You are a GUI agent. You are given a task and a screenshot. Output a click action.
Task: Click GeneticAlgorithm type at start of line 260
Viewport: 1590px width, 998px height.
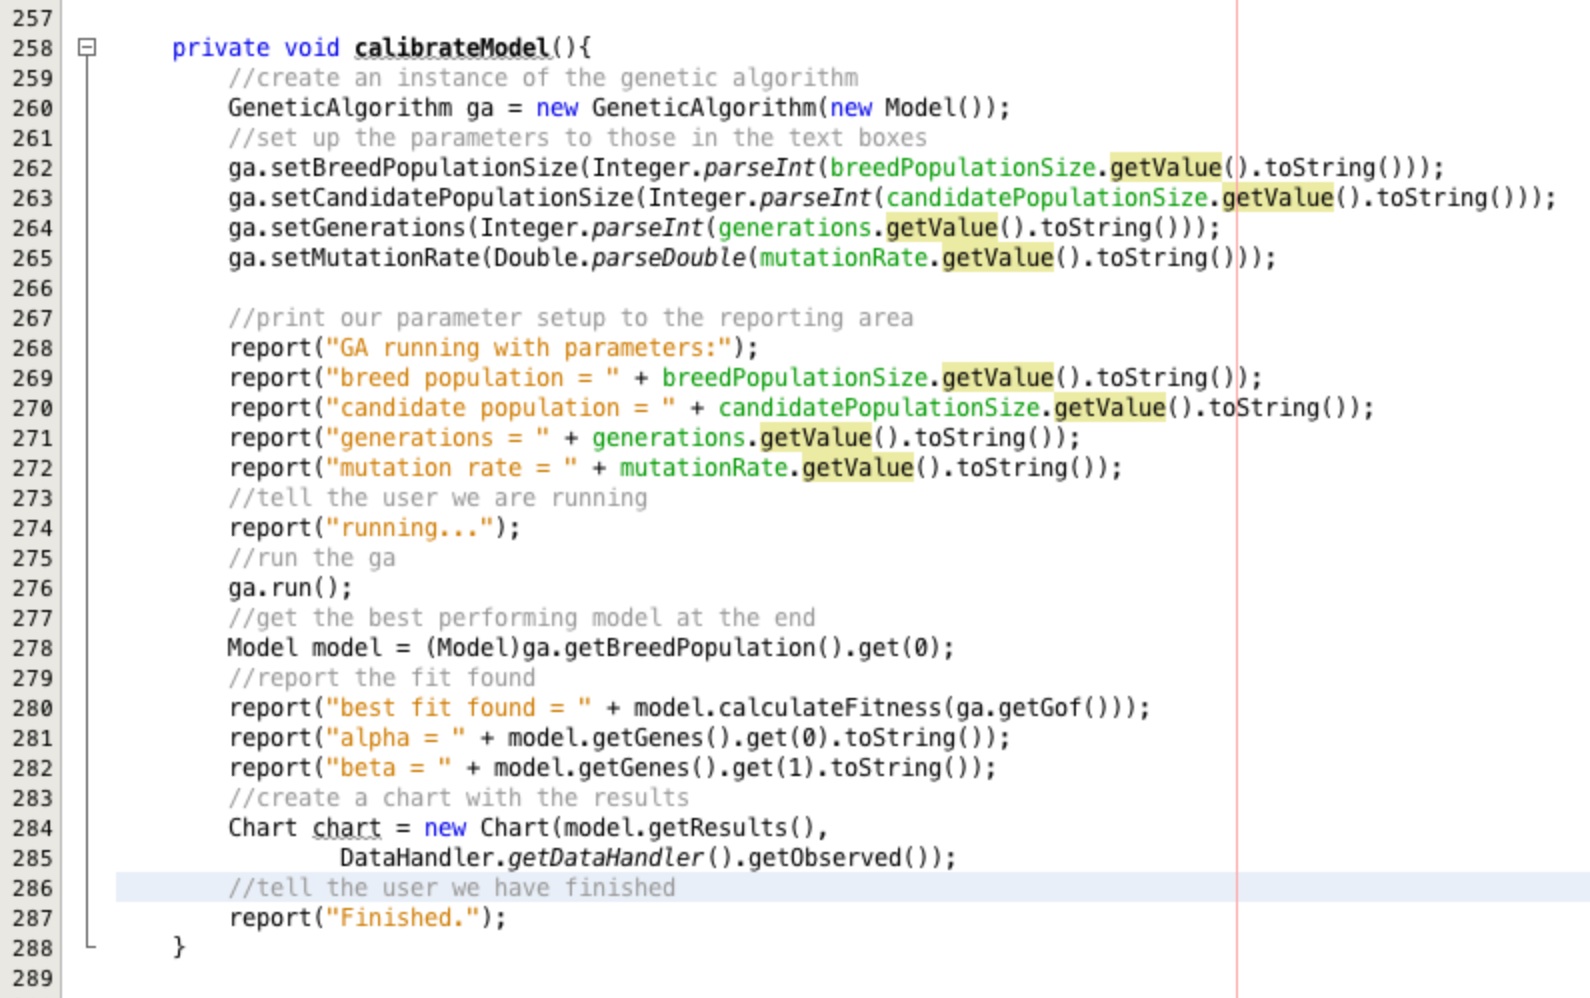click(x=340, y=108)
